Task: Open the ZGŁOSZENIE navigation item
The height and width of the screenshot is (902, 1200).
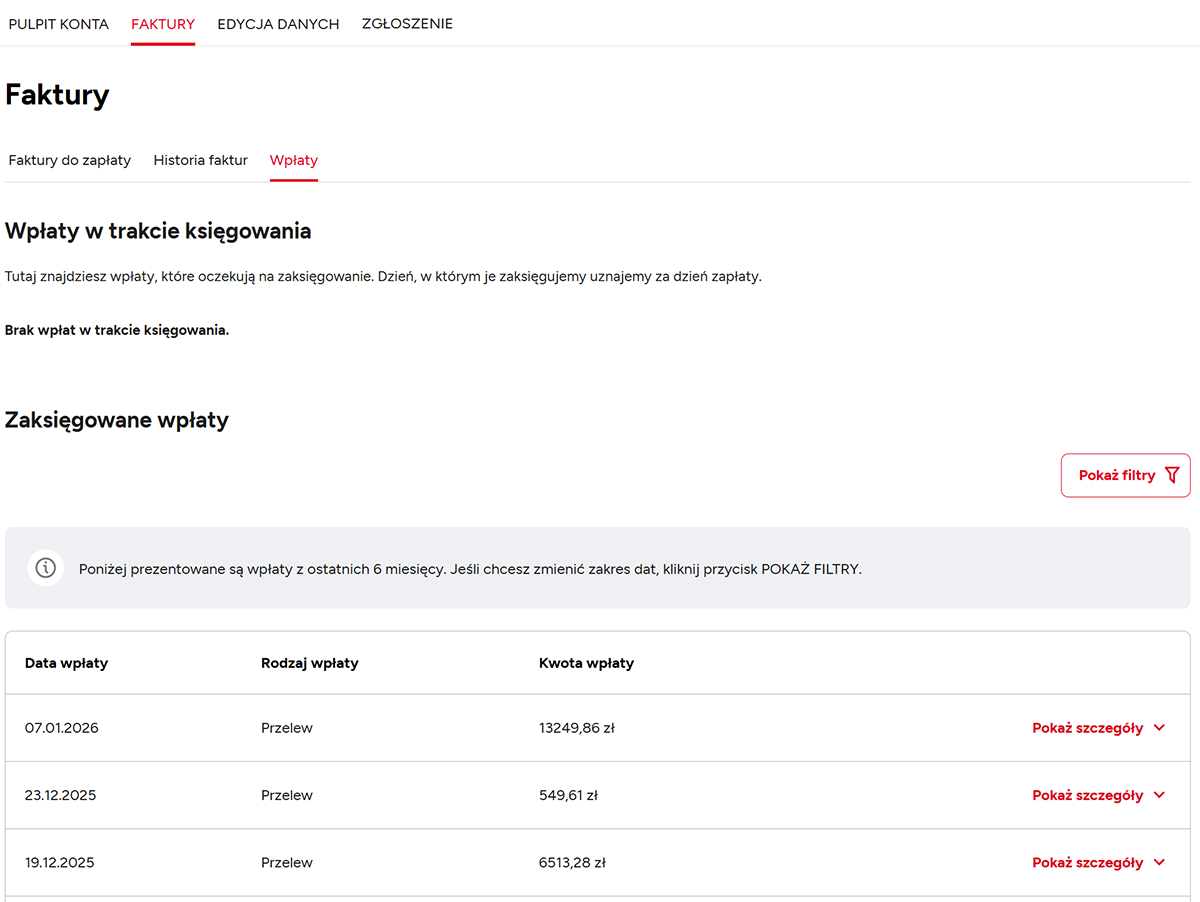Action: pyautogui.click(x=407, y=24)
